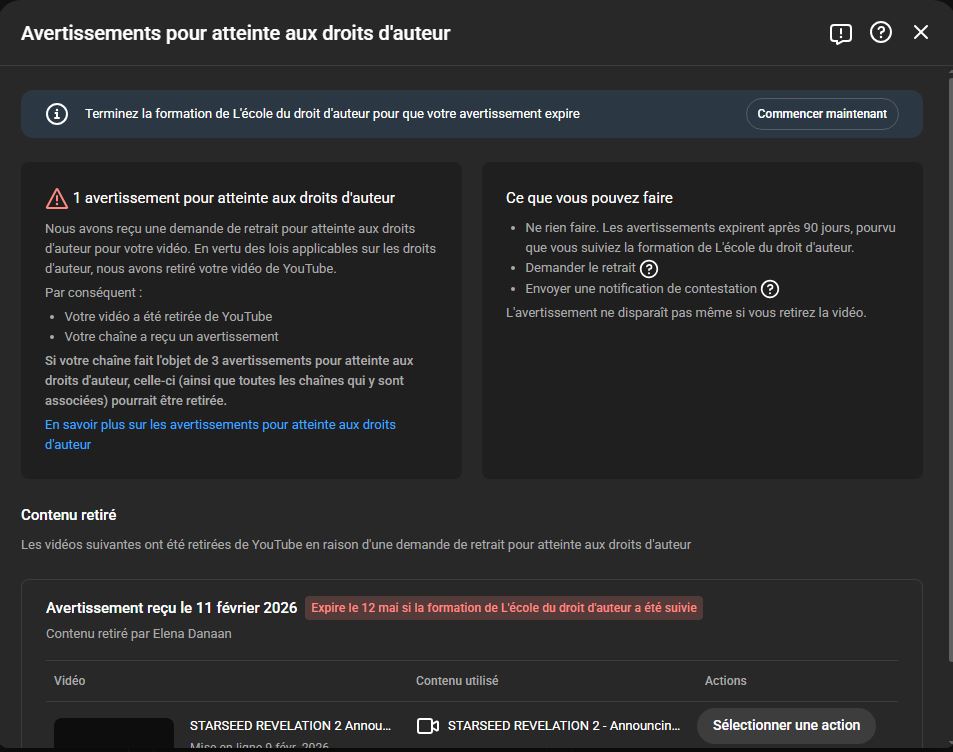This screenshot has width=953, height=752.
Task: Close the copyright strikes dialog
Action: point(921,32)
